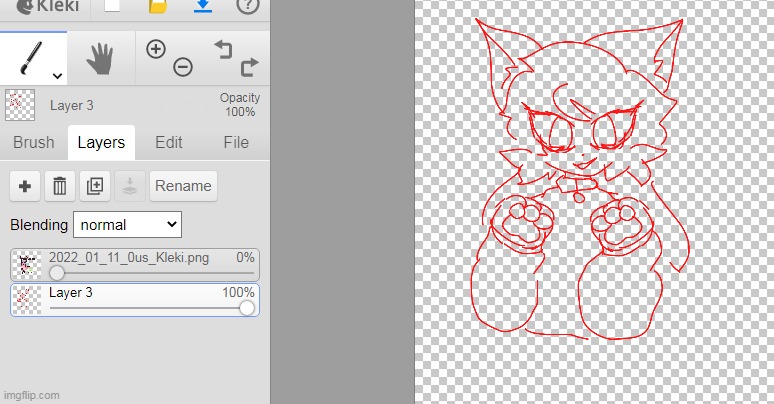Click the zoom in plus icon
This screenshot has height=404, width=774.
(x=156, y=48)
